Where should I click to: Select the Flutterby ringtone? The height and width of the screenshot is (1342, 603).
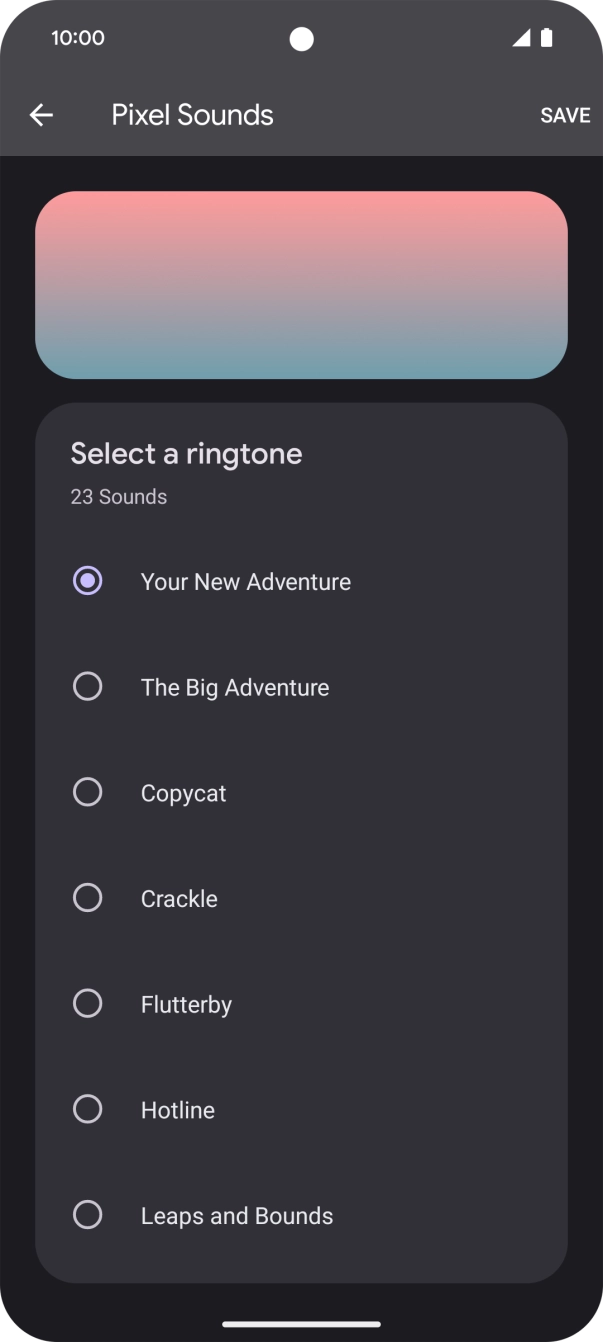[87, 1003]
